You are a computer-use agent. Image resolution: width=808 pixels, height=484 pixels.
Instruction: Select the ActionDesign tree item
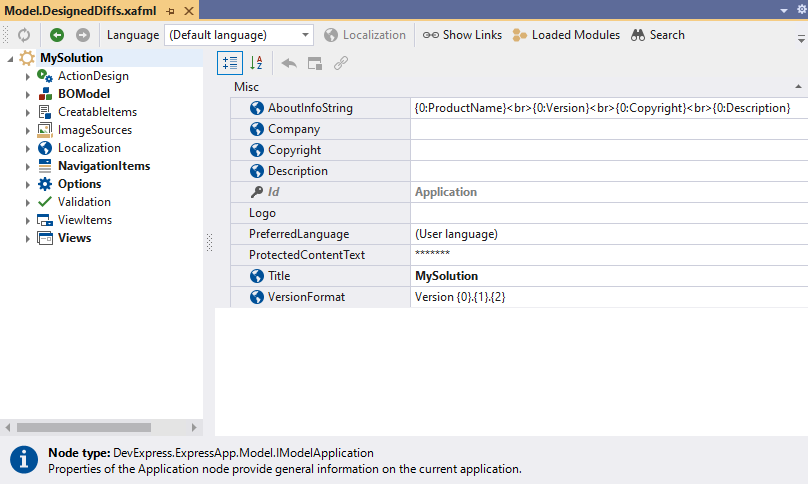pos(93,76)
